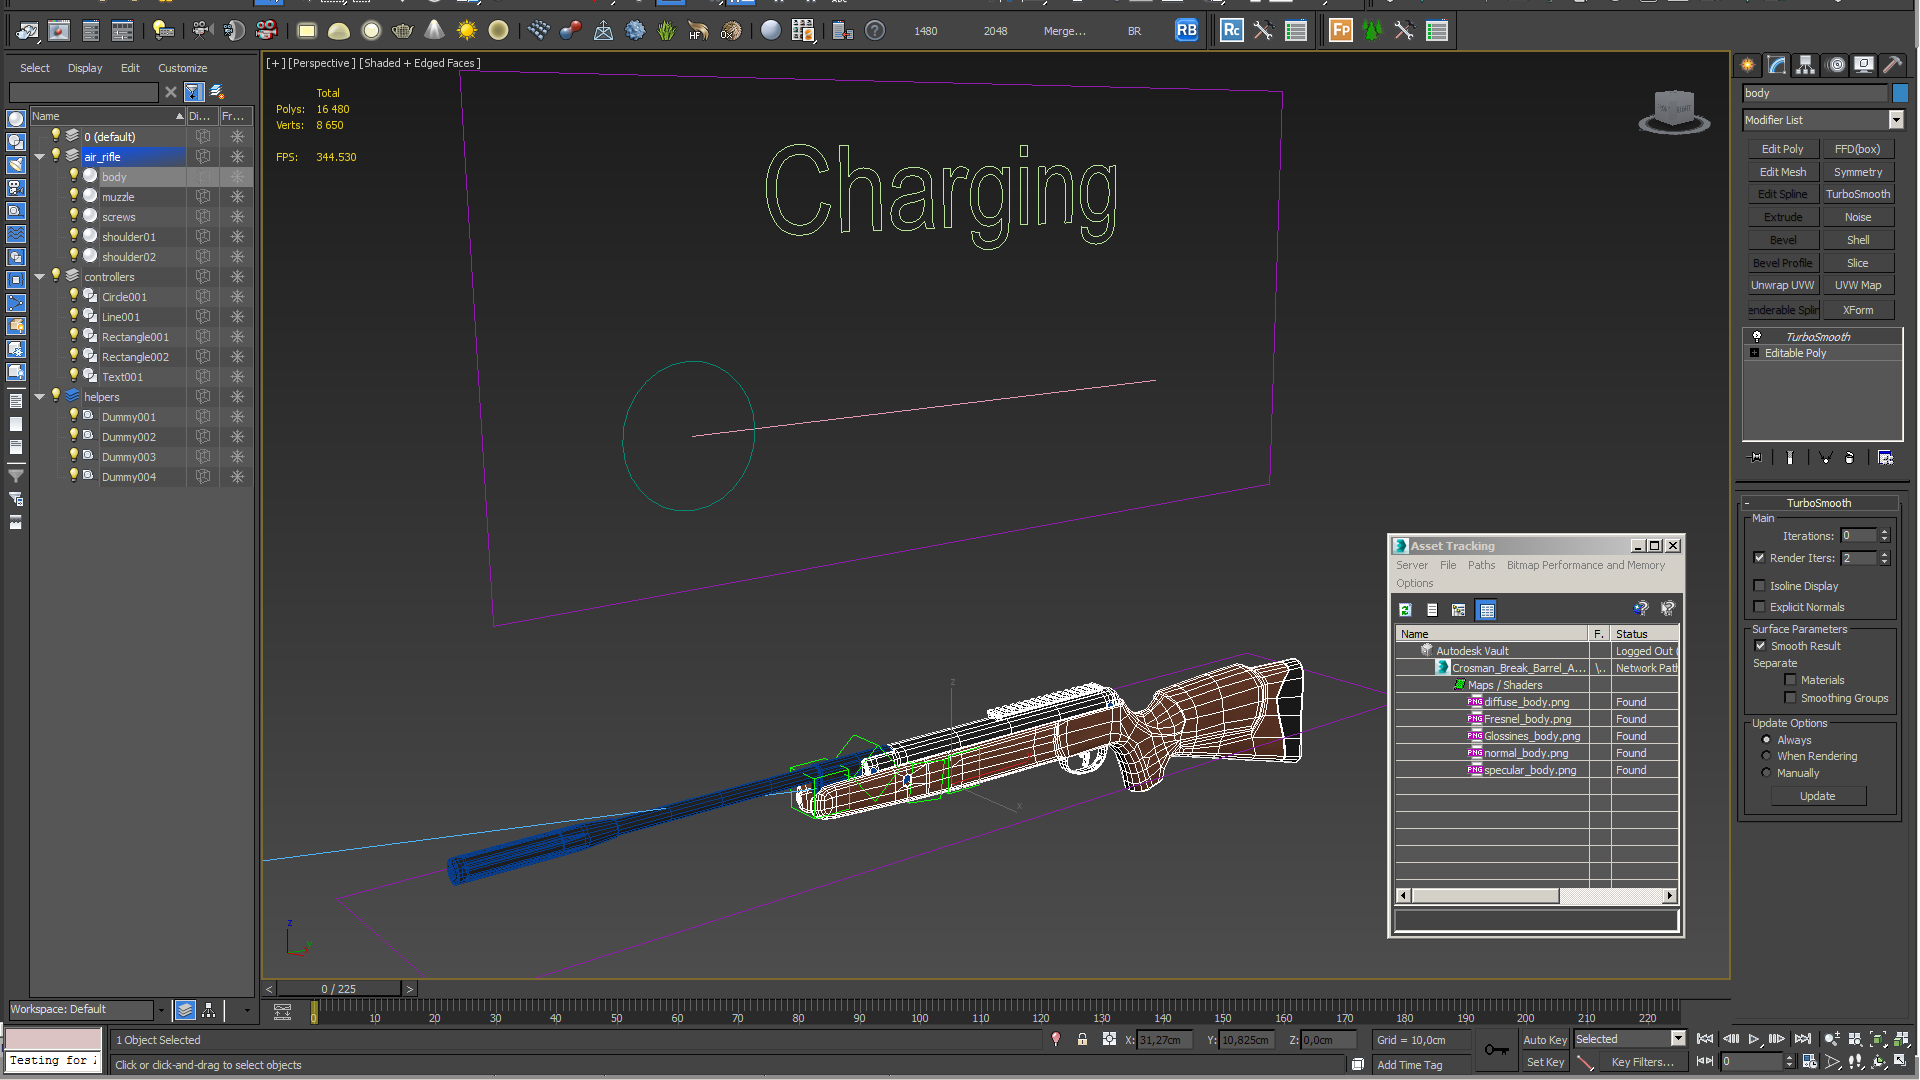Increase TurboSmooth Iterations spinner

(x=1885, y=532)
